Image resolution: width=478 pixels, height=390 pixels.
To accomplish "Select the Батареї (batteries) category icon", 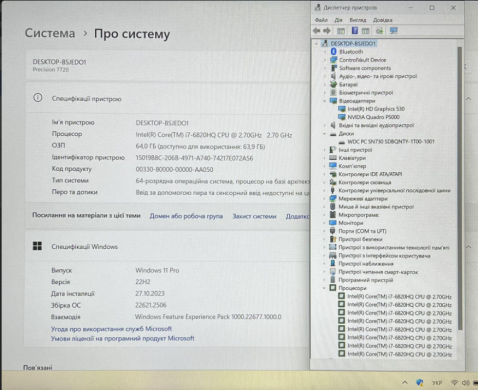I will pos(333,84).
